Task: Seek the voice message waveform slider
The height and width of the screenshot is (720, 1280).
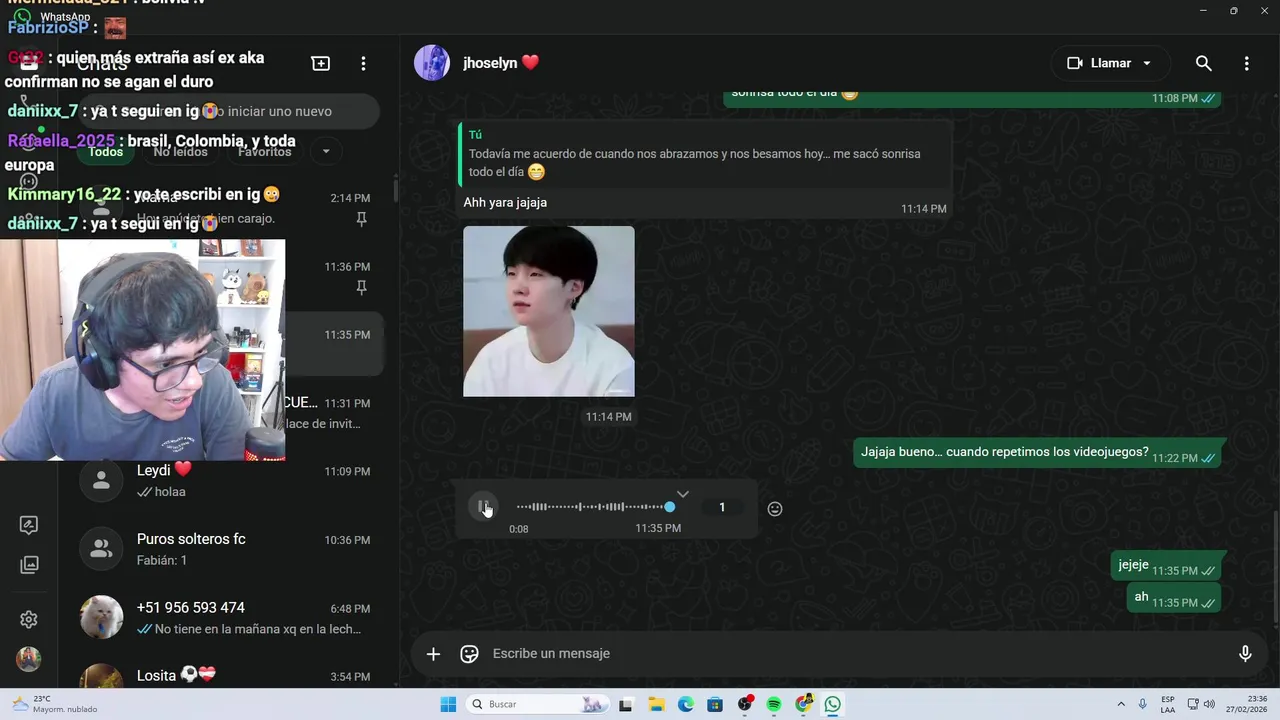Action: pyautogui.click(x=594, y=507)
